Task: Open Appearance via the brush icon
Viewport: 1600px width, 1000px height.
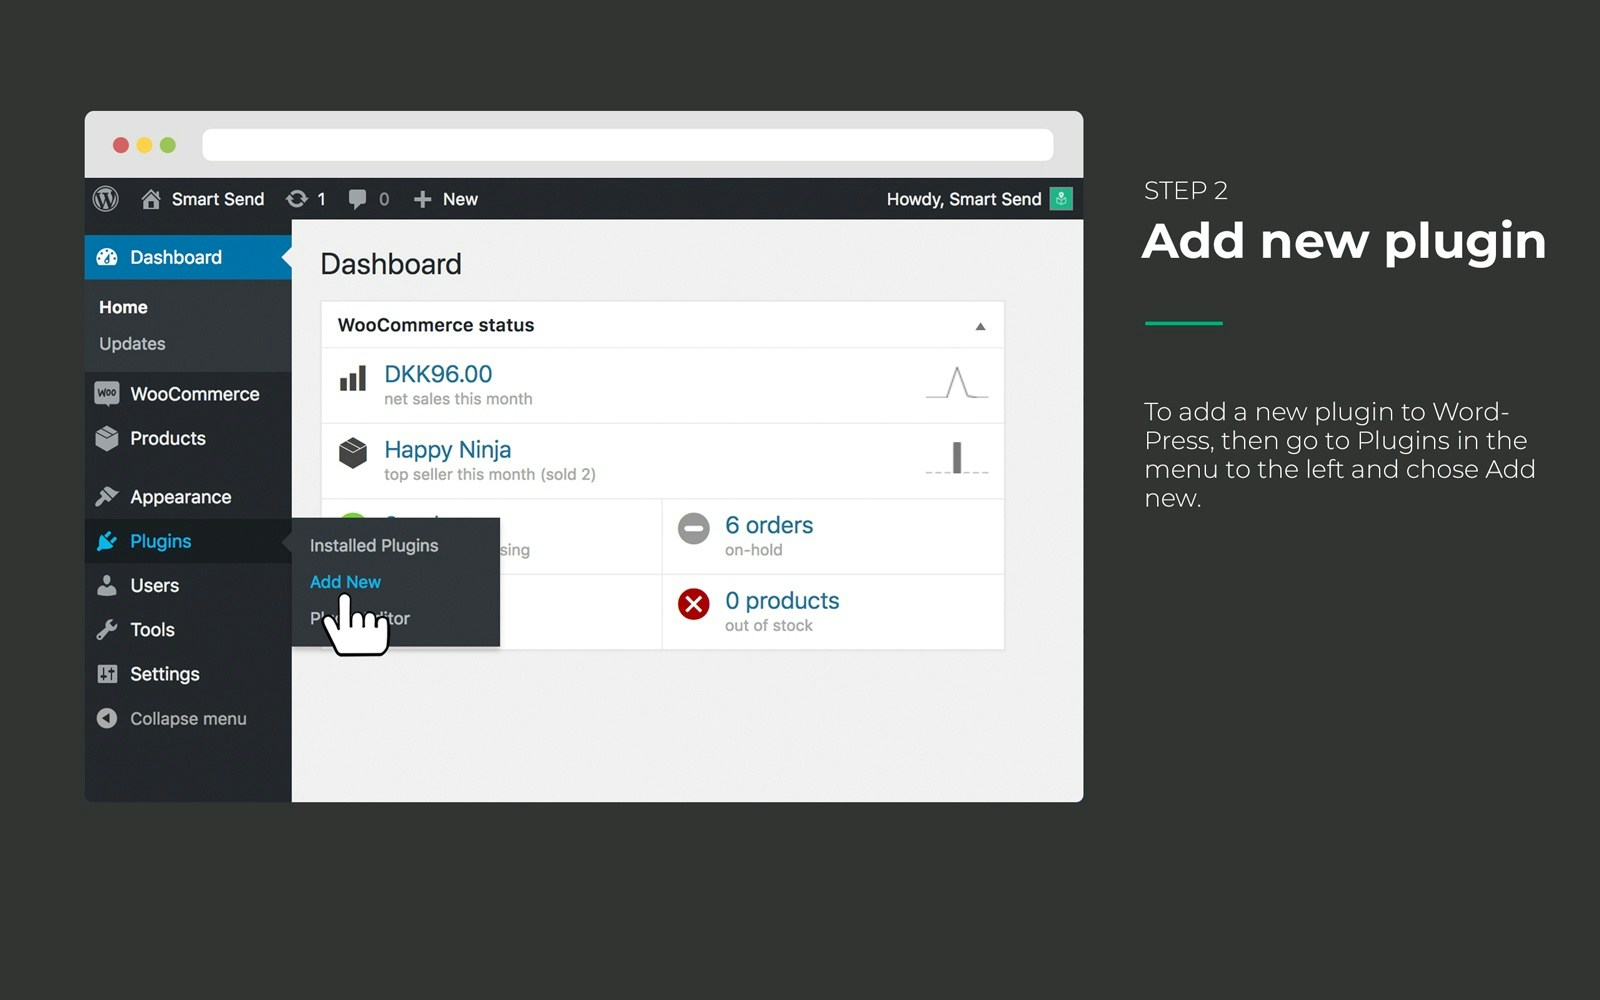Action: pyautogui.click(x=106, y=496)
